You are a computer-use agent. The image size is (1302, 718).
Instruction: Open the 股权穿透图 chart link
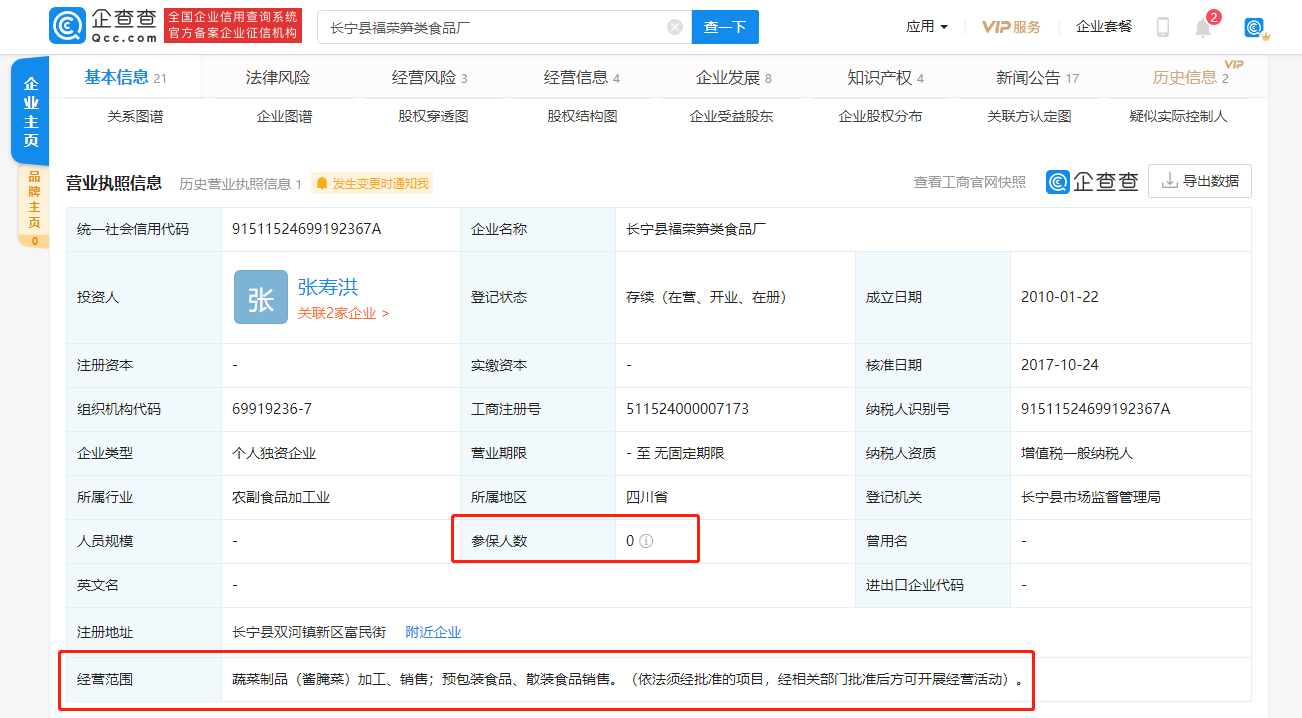pos(433,116)
